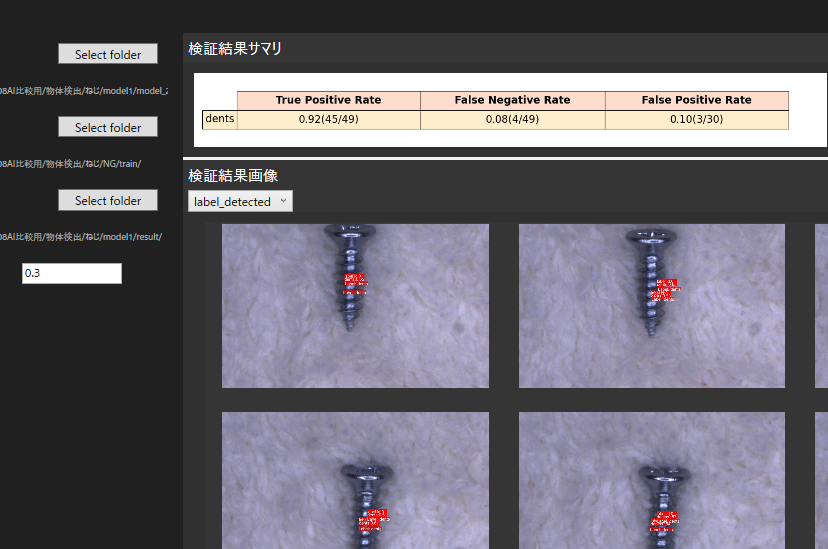Click the 検証結果サマリ section heading

(235, 48)
